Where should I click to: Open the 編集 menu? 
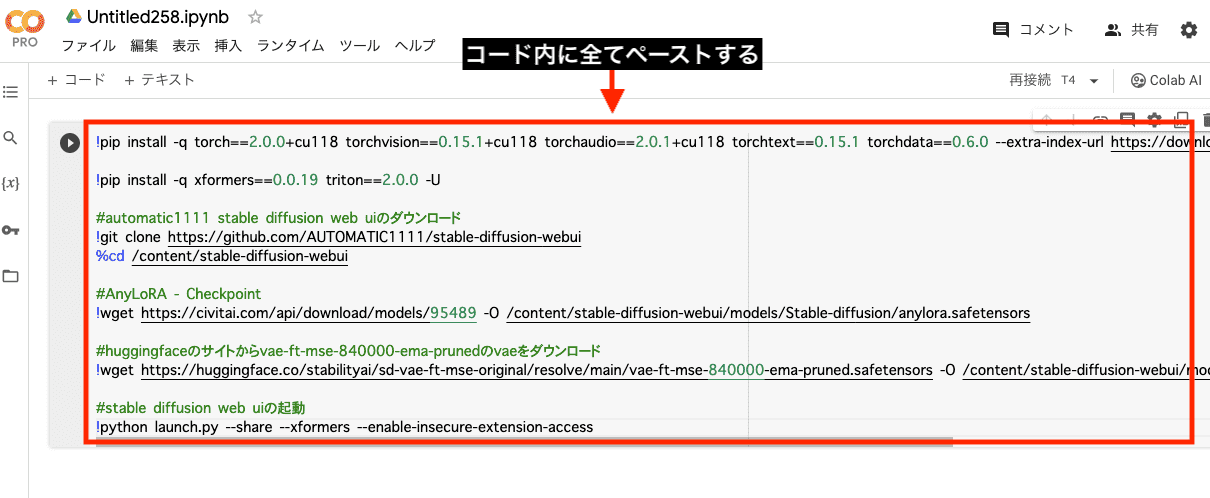(144, 46)
